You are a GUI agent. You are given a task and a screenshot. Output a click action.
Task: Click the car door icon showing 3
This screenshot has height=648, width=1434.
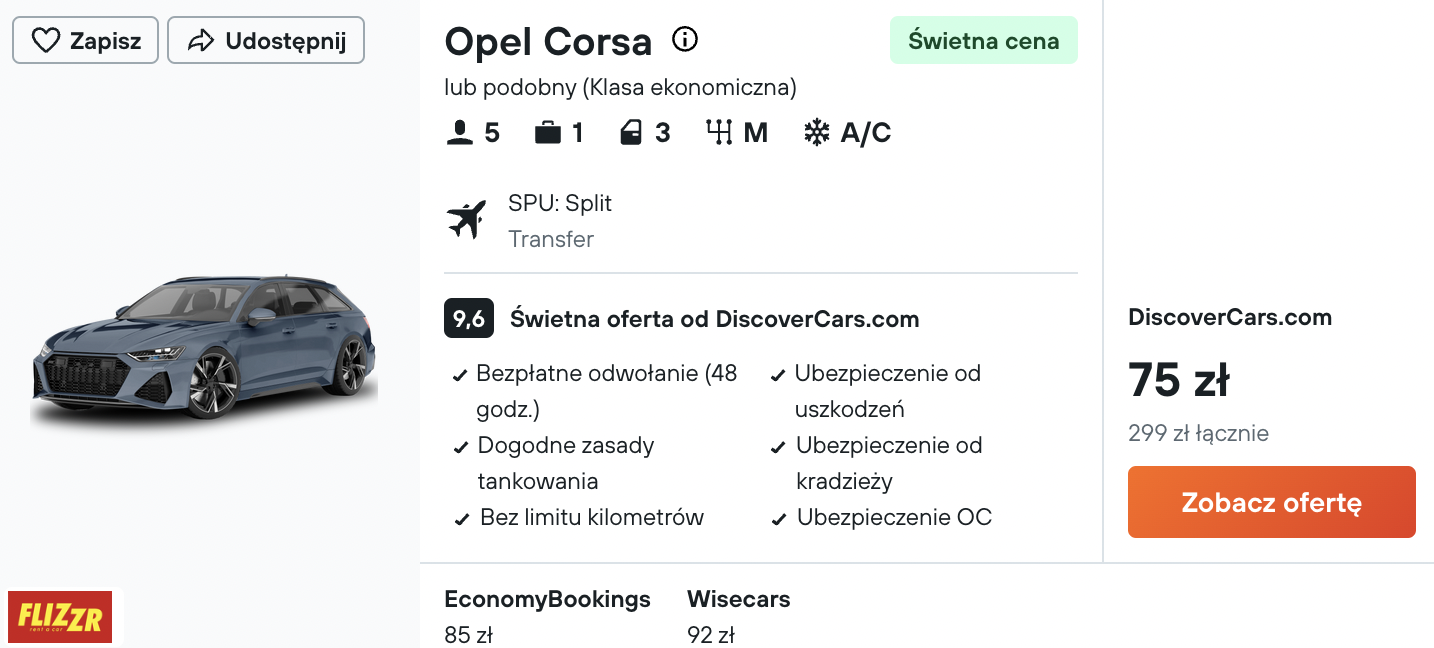[x=631, y=133]
